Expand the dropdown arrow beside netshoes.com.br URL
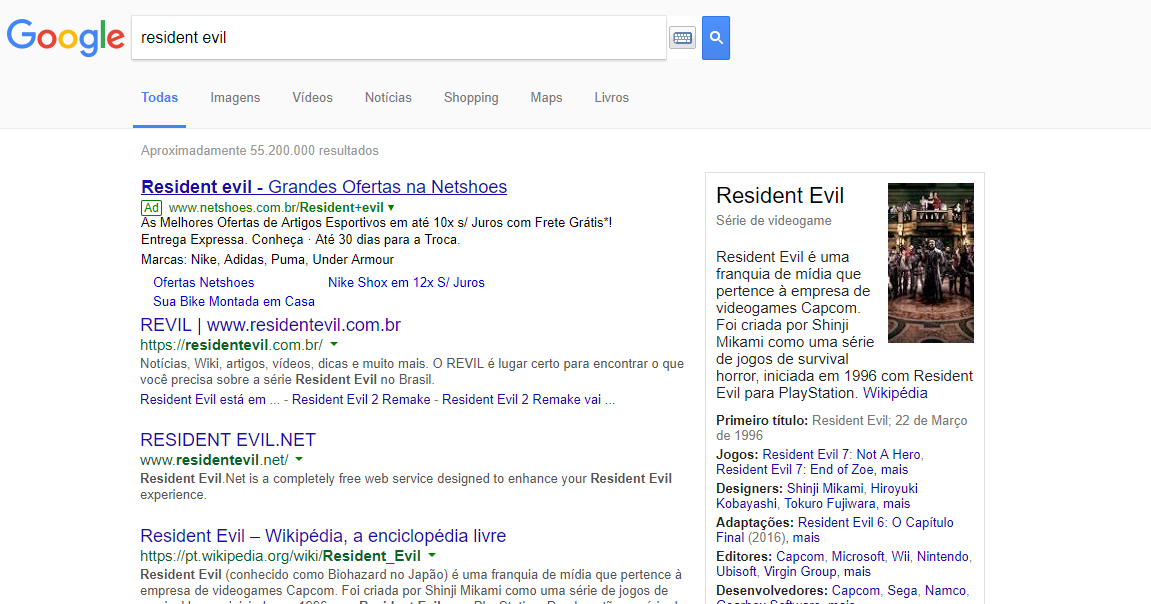 tap(391, 208)
